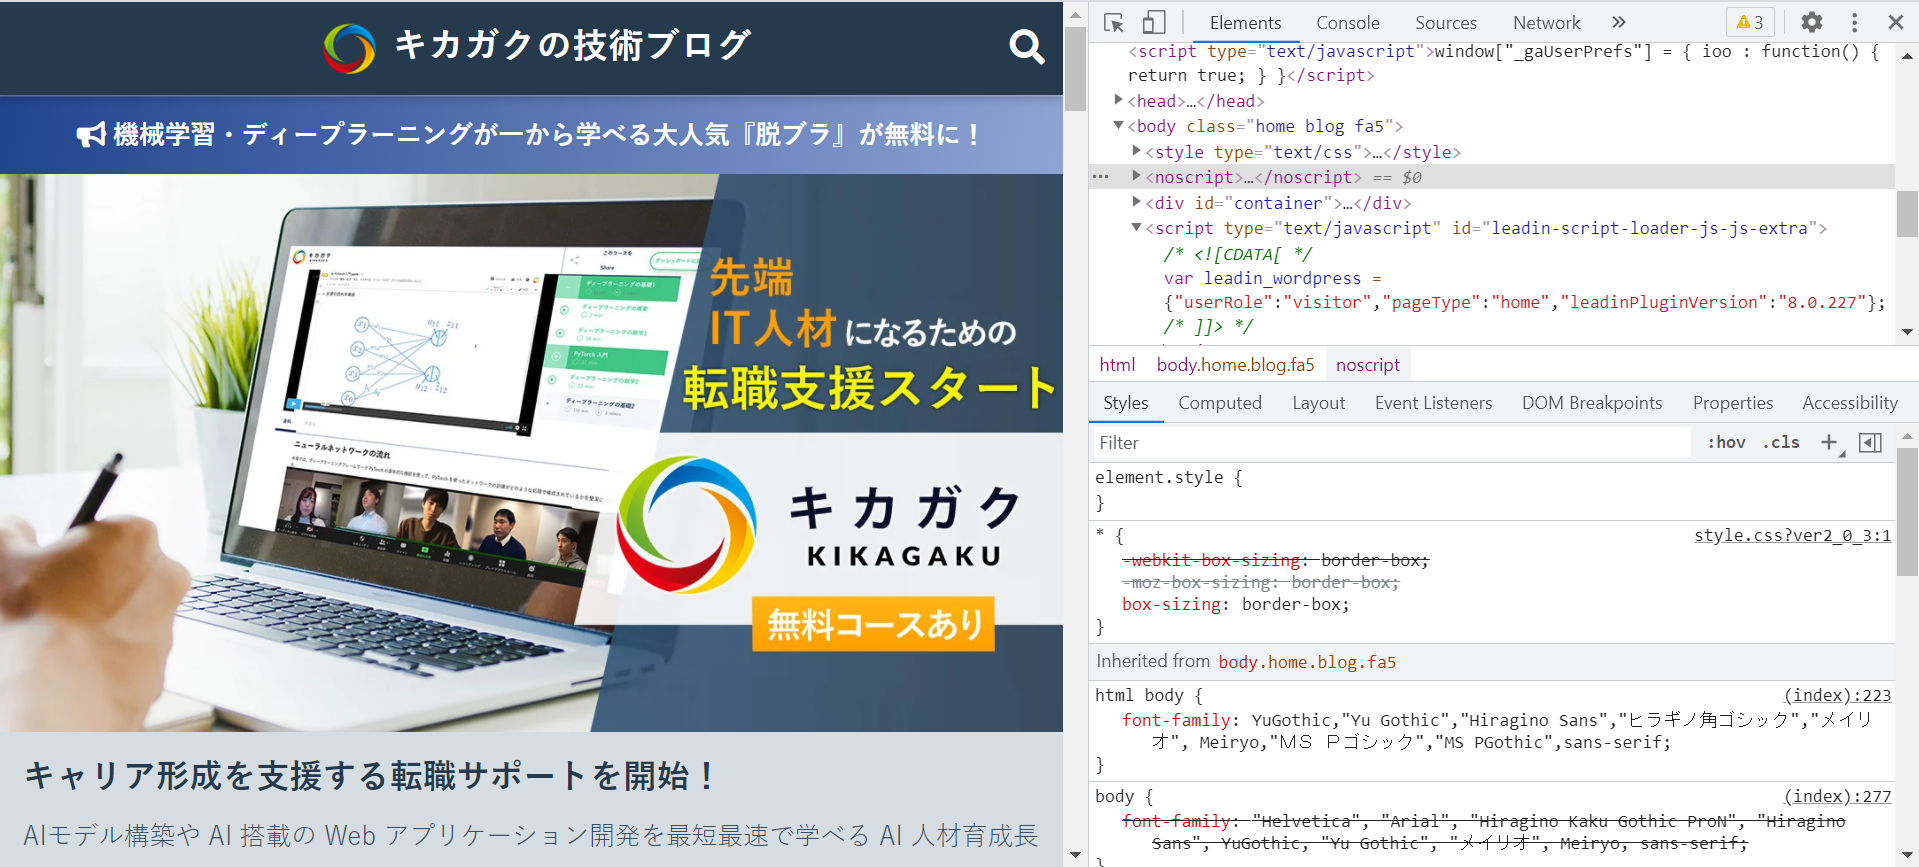Open style.css?ver2_0_3:1 source link
Image resolution: width=1919 pixels, height=867 pixels.
point(1792,536)
